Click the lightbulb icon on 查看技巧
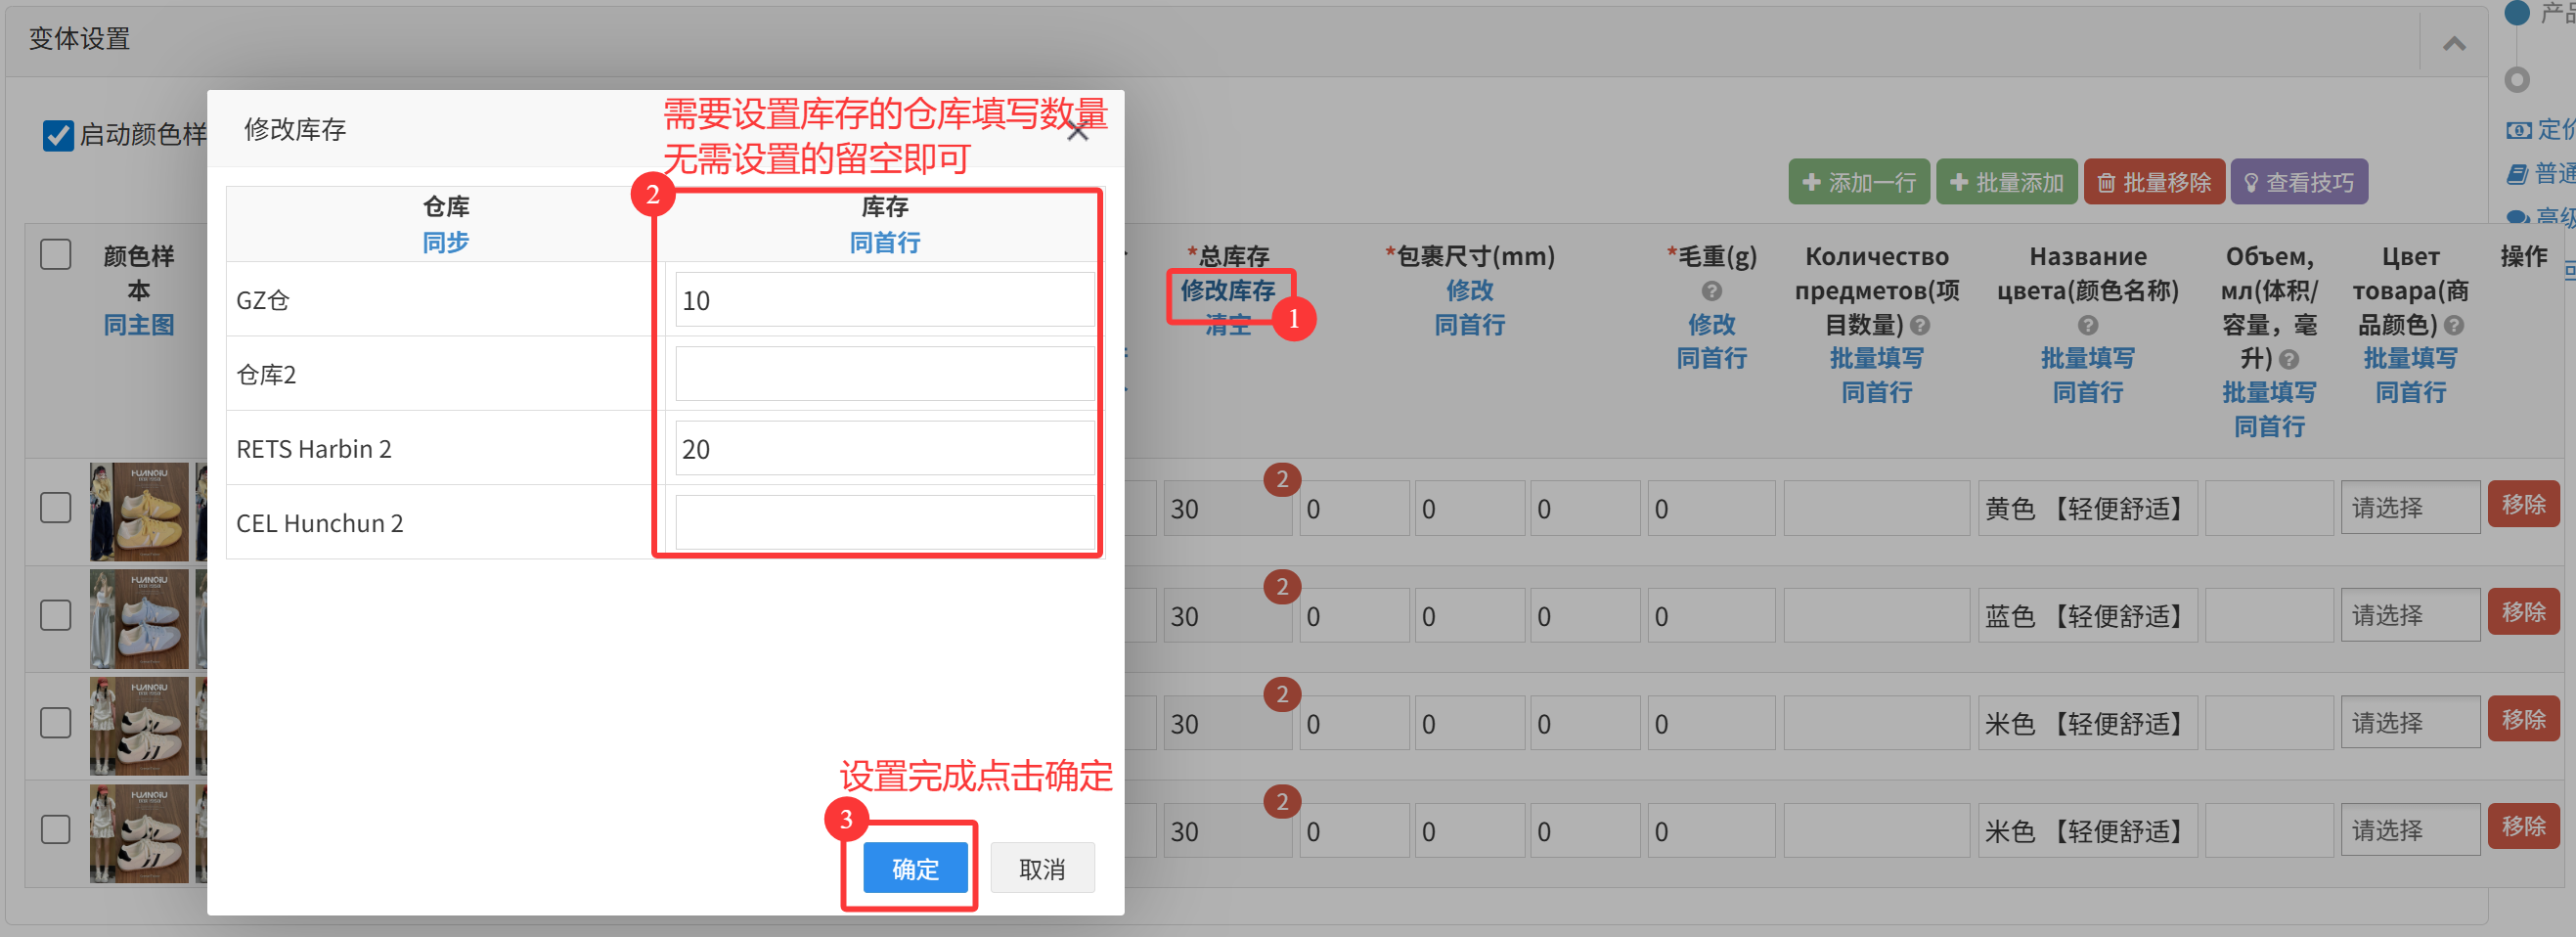This screenshot has width=2576, height=937. pos(2251,183)
